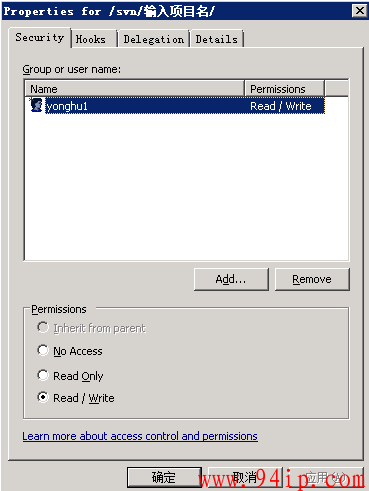Click the empty area of user list

[x=187, y=187]
